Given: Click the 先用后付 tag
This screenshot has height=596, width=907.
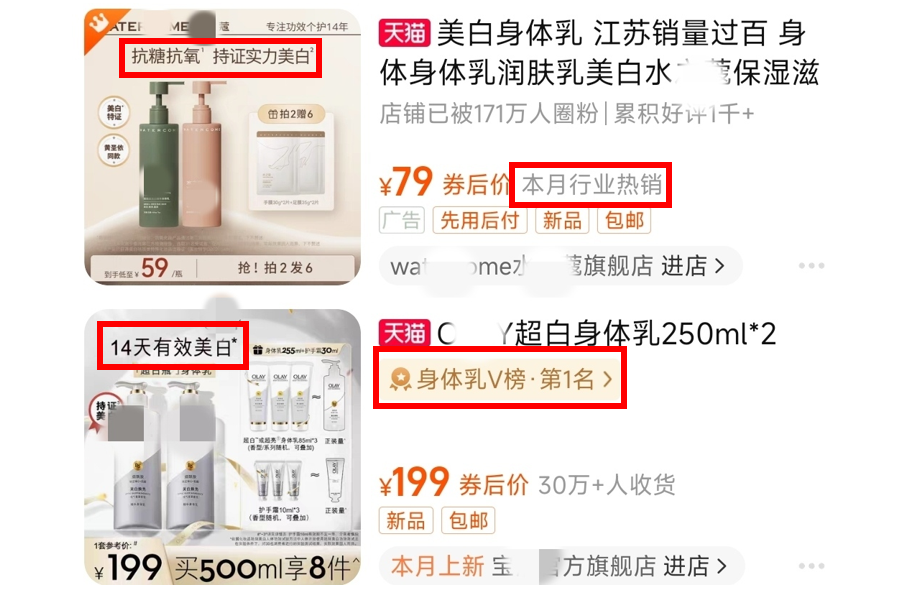Looking at the screenshot, I should pyautogui.click(x=480, y=220).
